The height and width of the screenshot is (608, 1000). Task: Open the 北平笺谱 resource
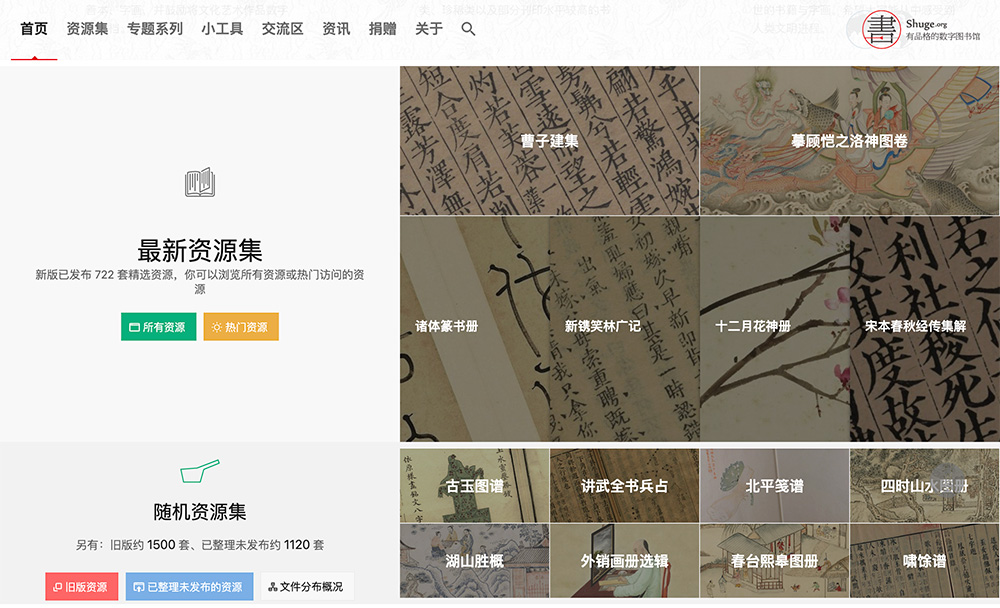pos(774,486)
